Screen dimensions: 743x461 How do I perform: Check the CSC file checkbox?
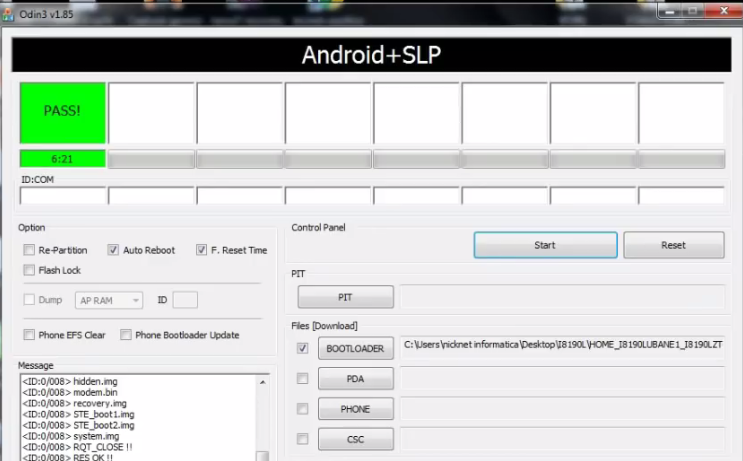[302, 439]
